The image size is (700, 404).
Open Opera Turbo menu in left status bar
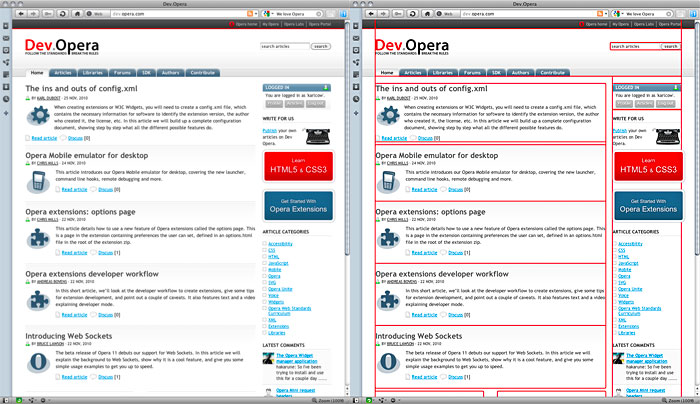44,400
